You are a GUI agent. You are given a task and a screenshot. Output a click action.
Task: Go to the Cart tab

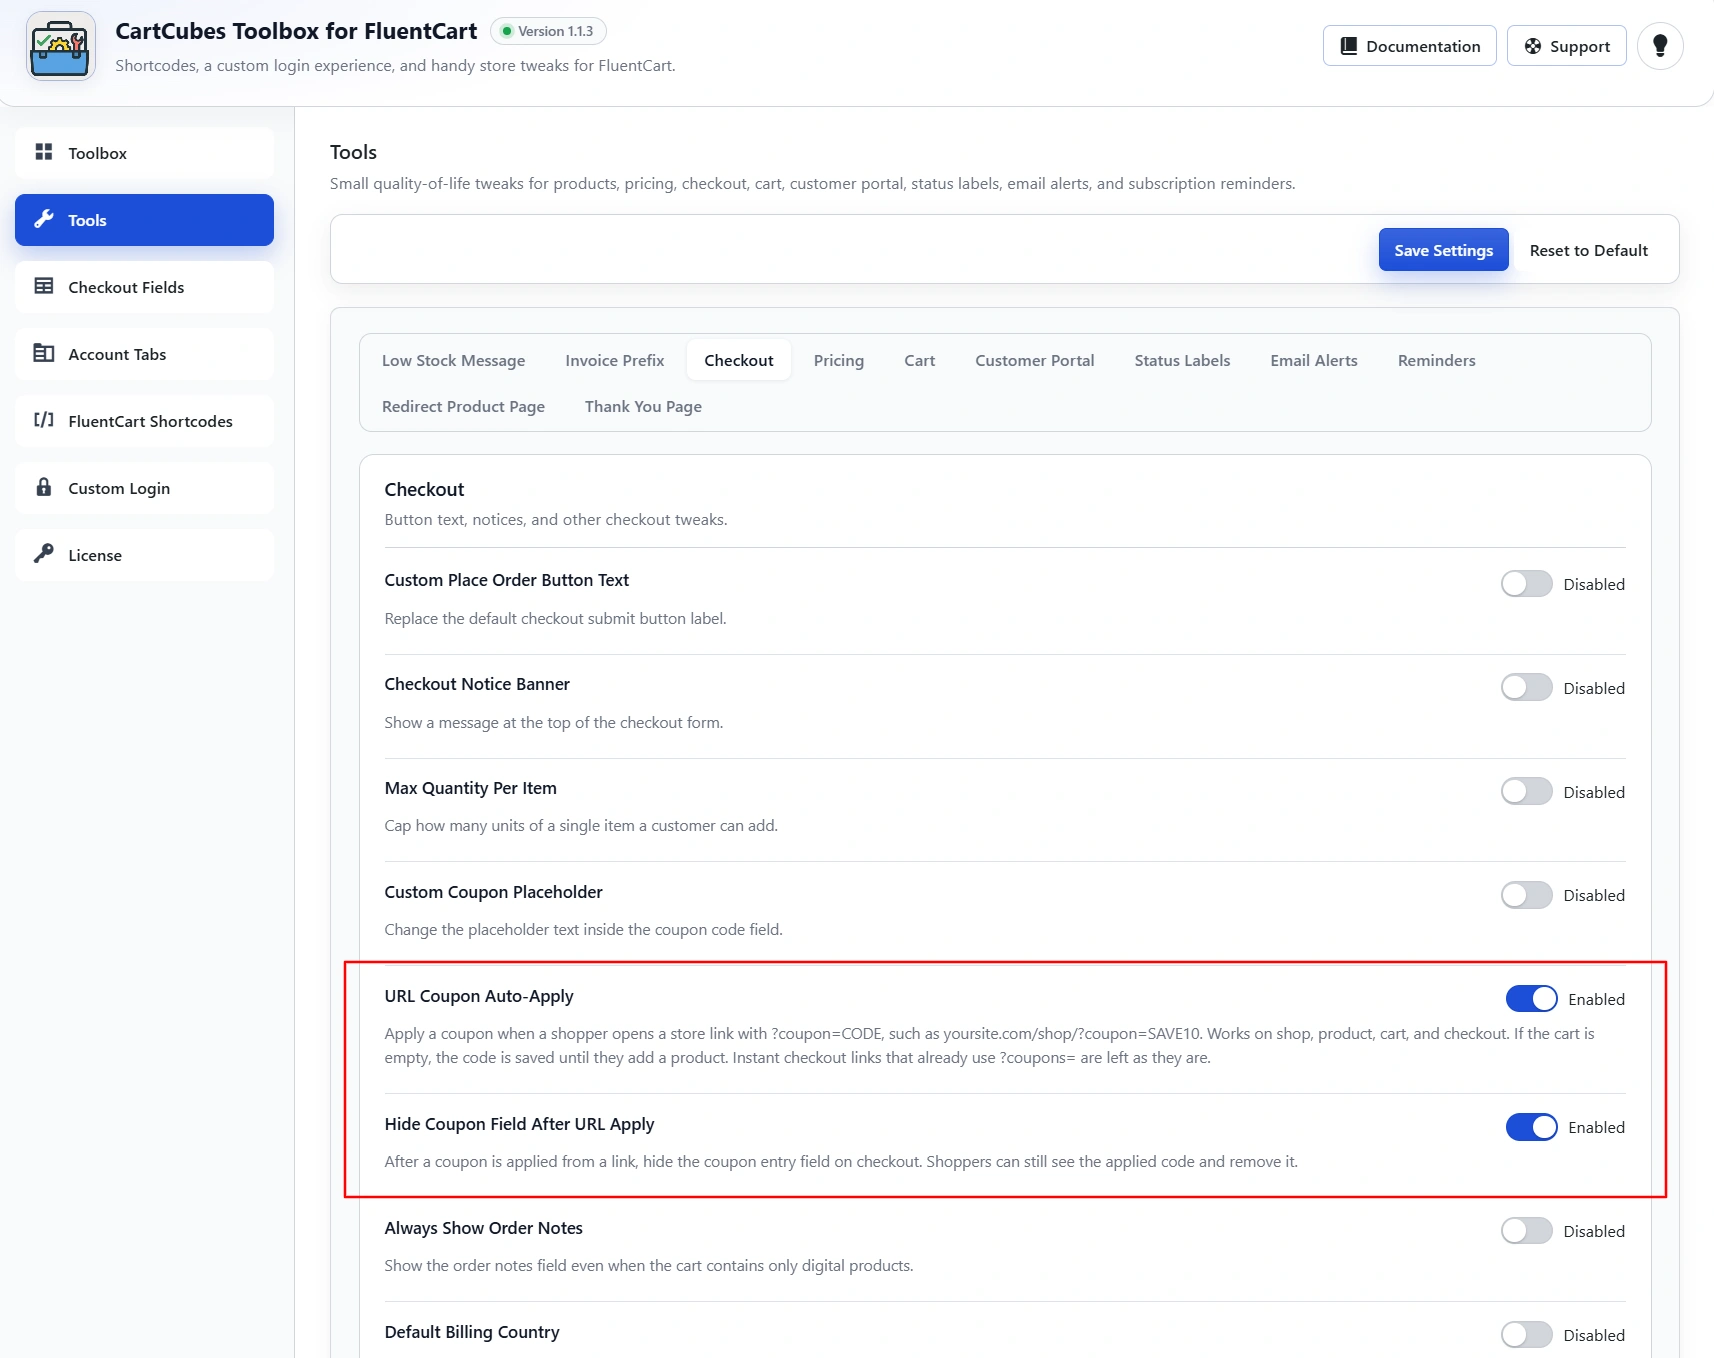(x=920, y=360)
